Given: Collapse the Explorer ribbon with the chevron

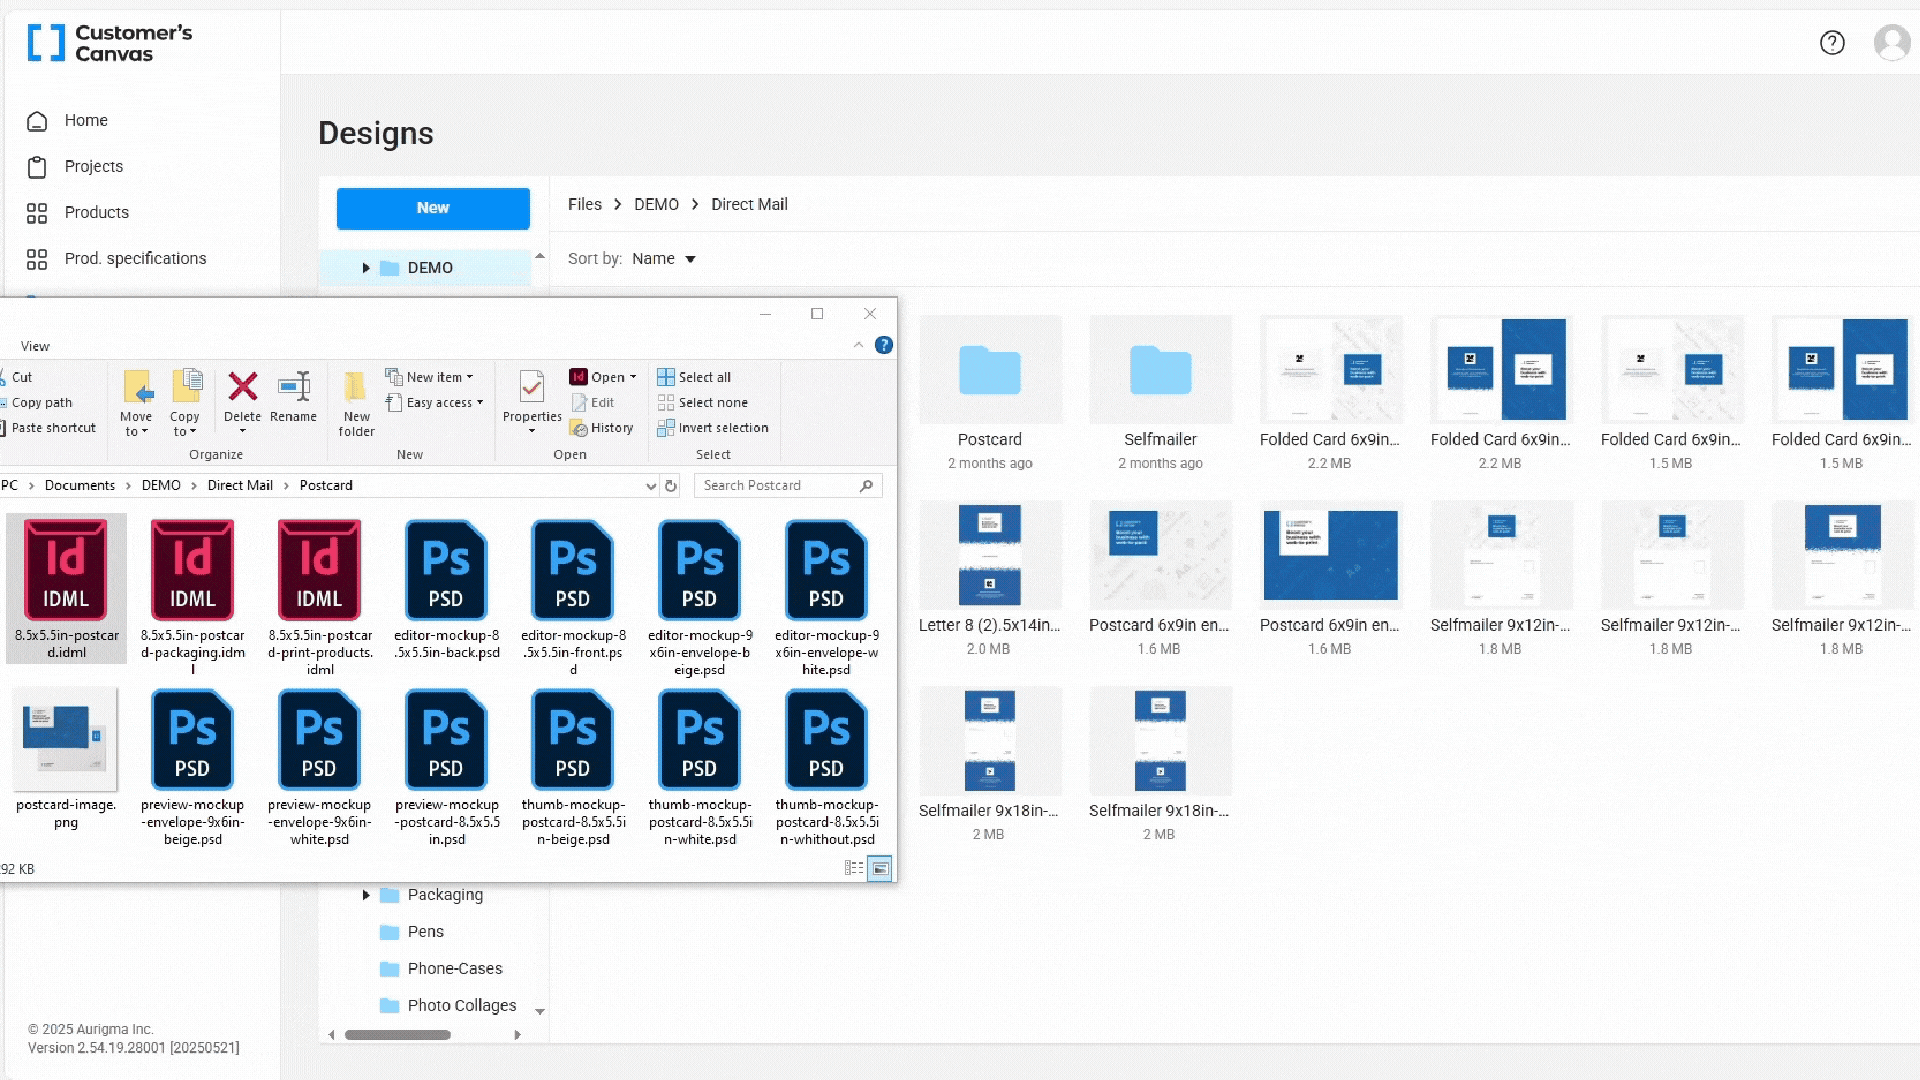Looking at the screenshot, I should click(x=858, y=345).
